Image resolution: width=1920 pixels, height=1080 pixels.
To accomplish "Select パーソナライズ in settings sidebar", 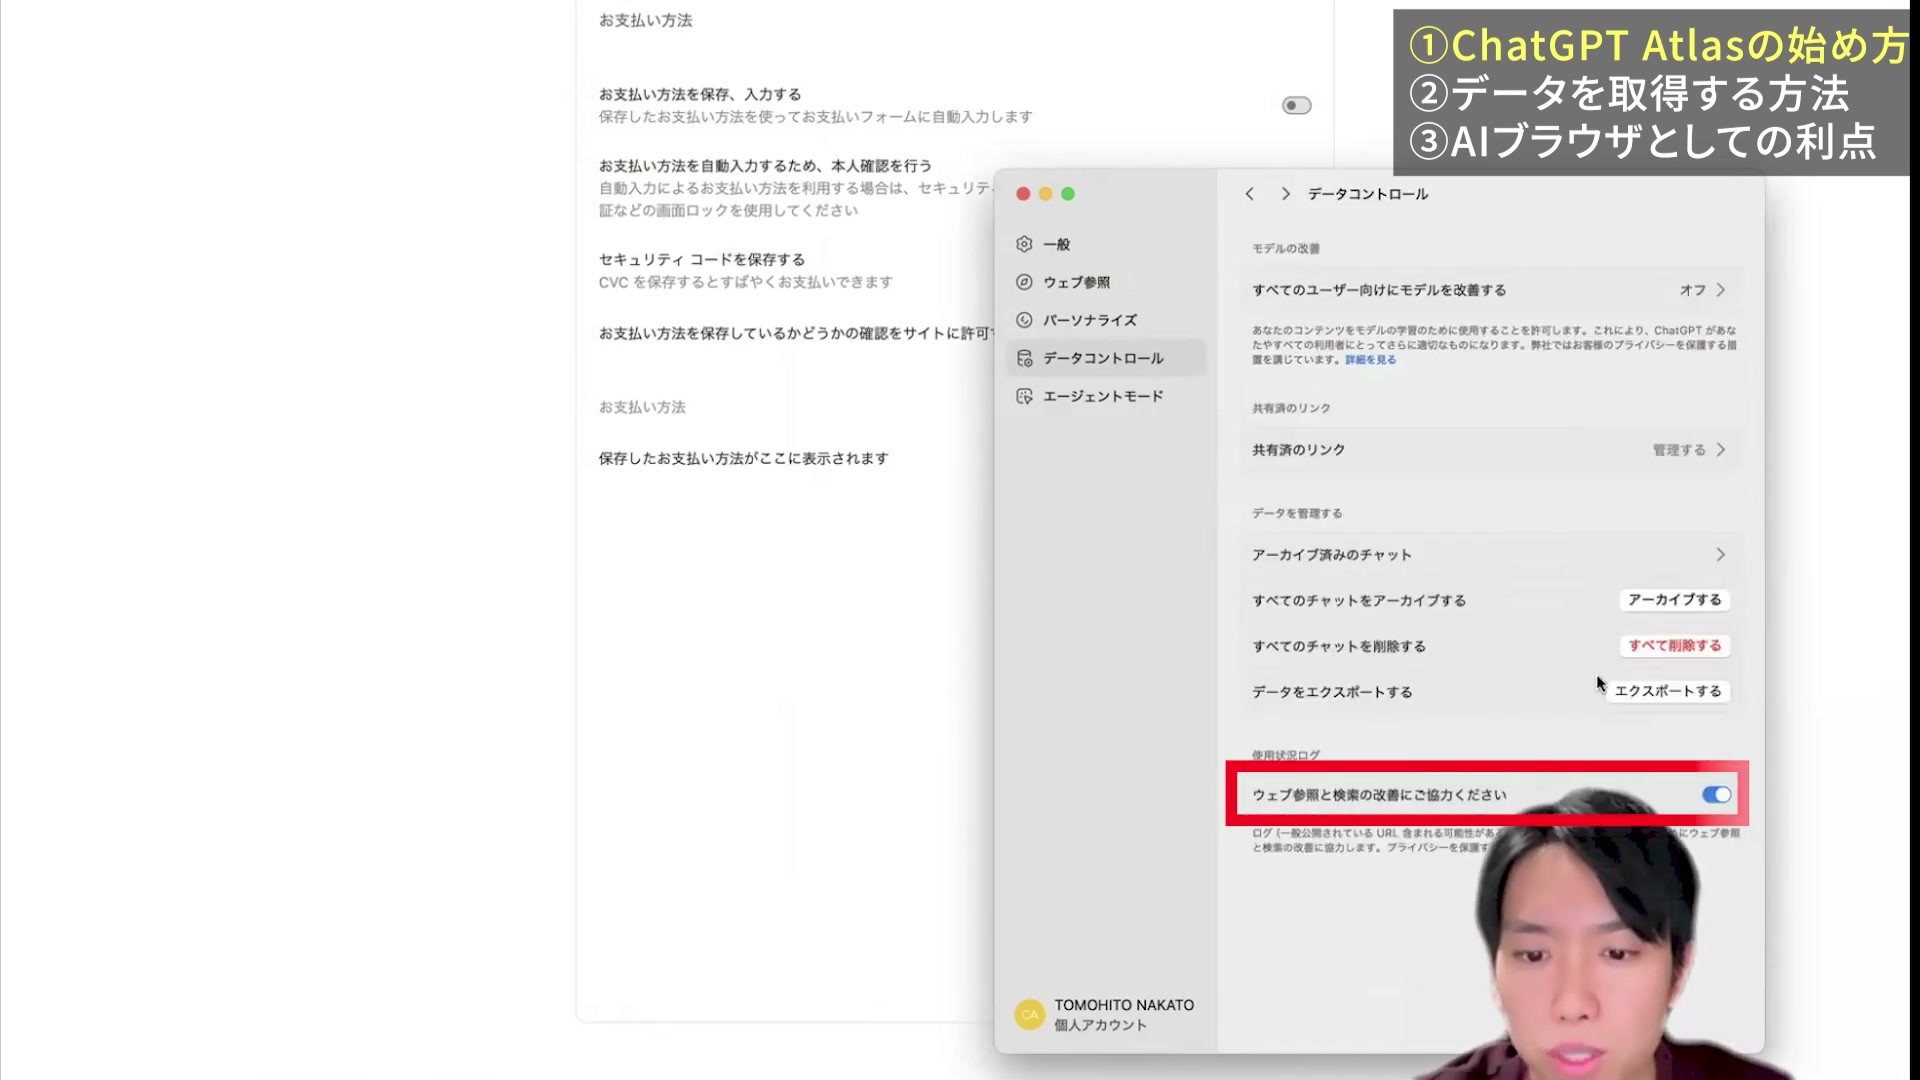I will [1105, 320].
